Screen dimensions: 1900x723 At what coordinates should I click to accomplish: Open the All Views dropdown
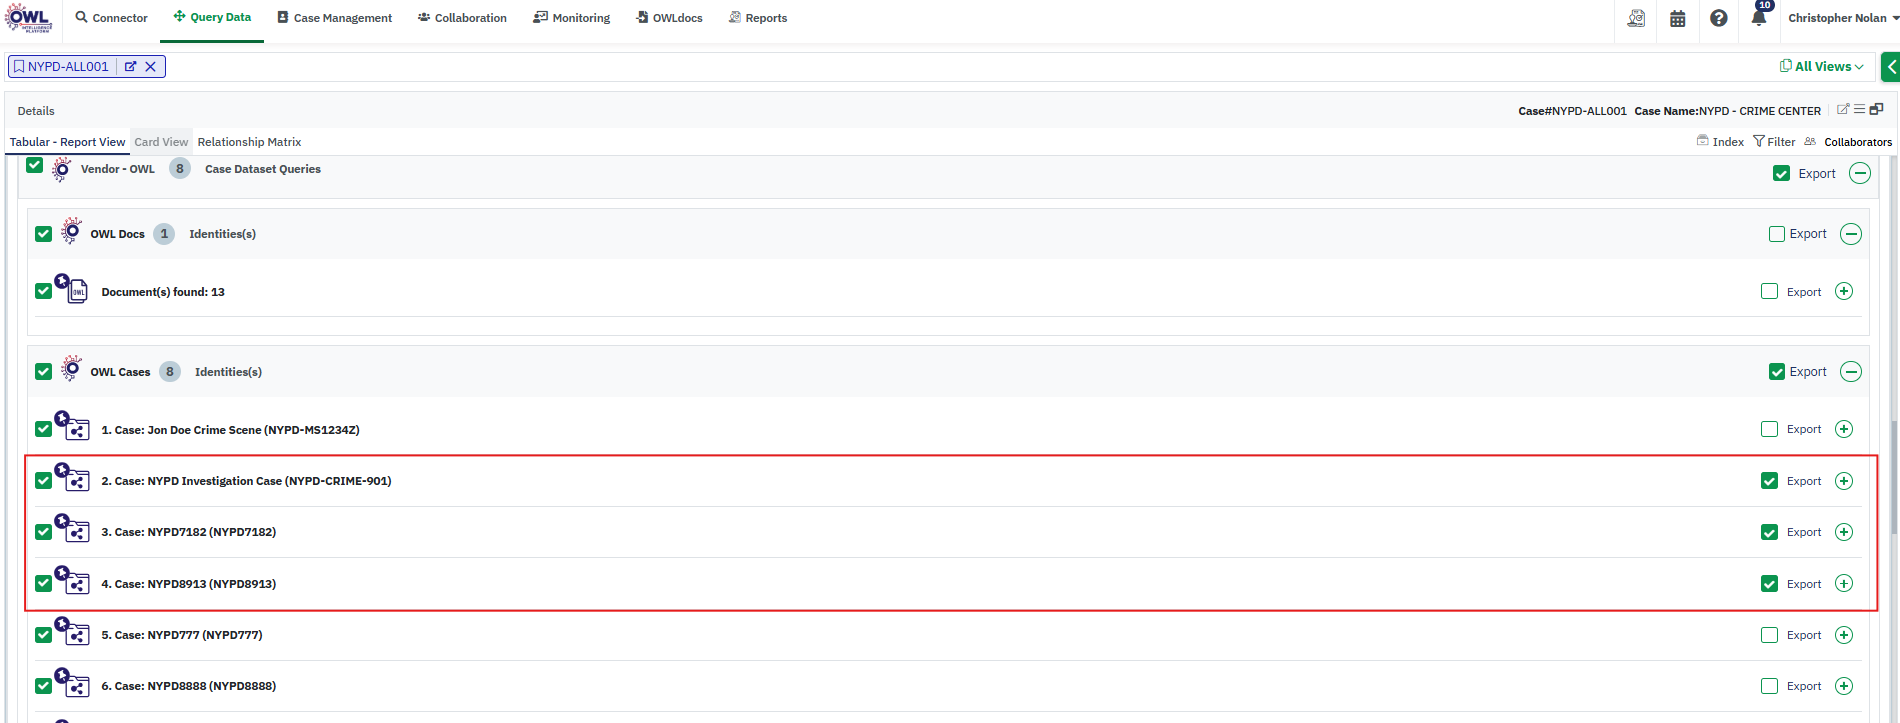click(1821, 67)
